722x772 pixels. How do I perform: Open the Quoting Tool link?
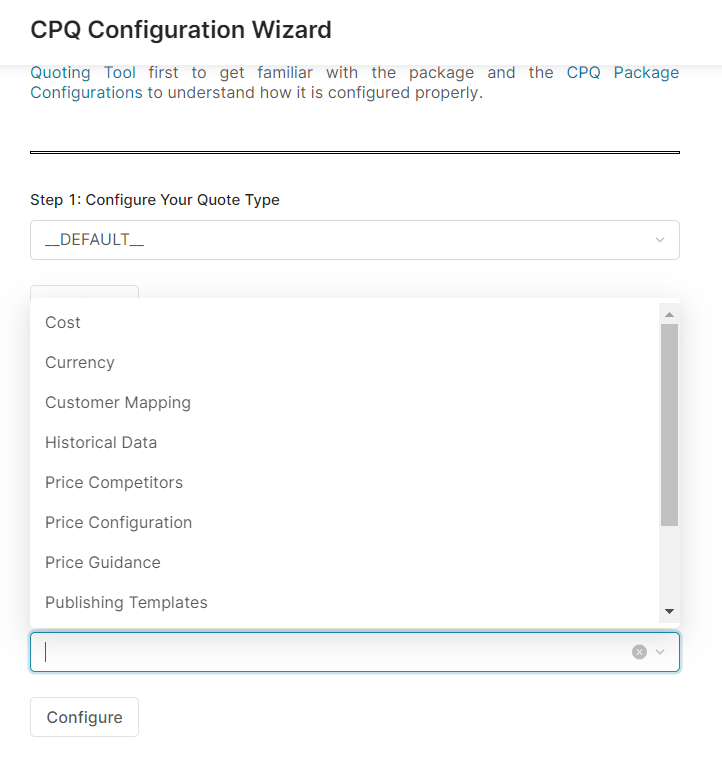click(83, 73)
